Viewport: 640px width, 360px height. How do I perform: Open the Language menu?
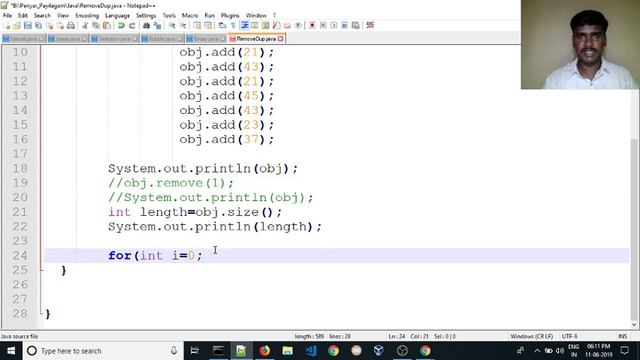[x=118, y=16]
